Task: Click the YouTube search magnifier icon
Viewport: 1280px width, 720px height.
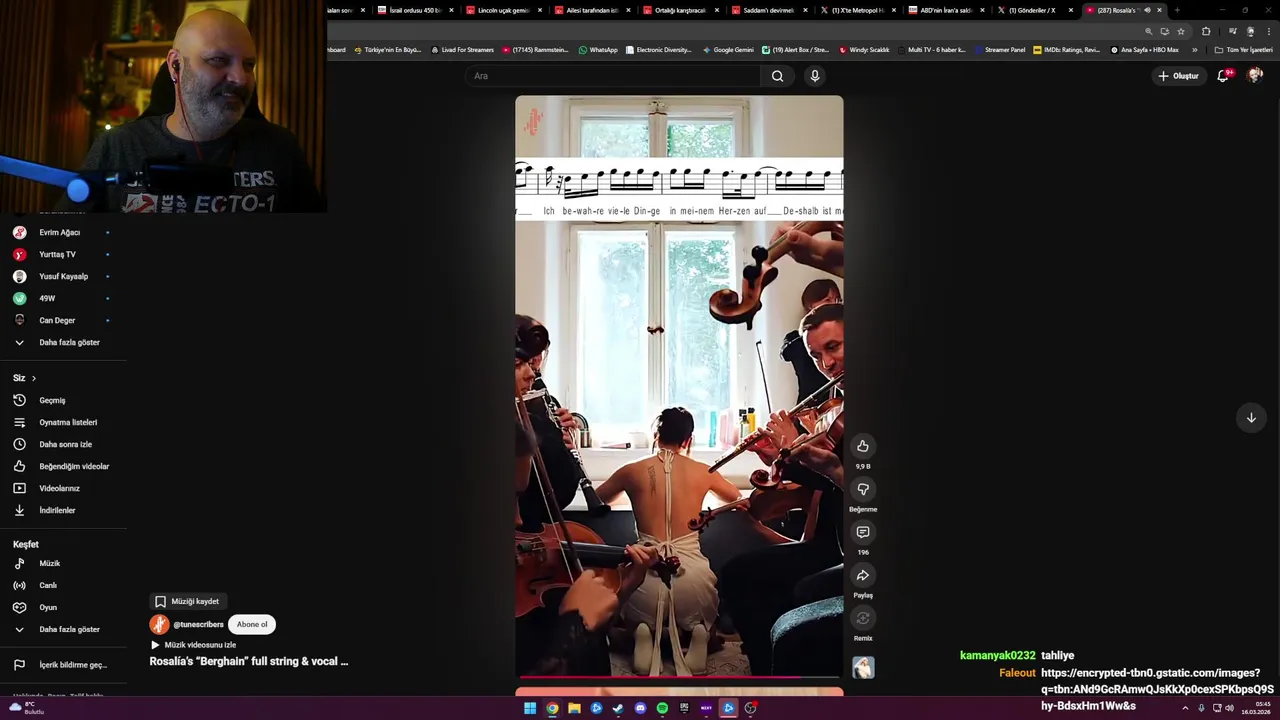Action: click(x=777, y=76)
